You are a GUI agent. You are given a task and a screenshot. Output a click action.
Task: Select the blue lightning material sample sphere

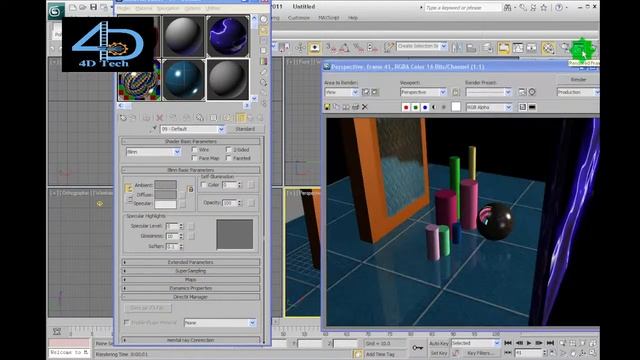228,36
